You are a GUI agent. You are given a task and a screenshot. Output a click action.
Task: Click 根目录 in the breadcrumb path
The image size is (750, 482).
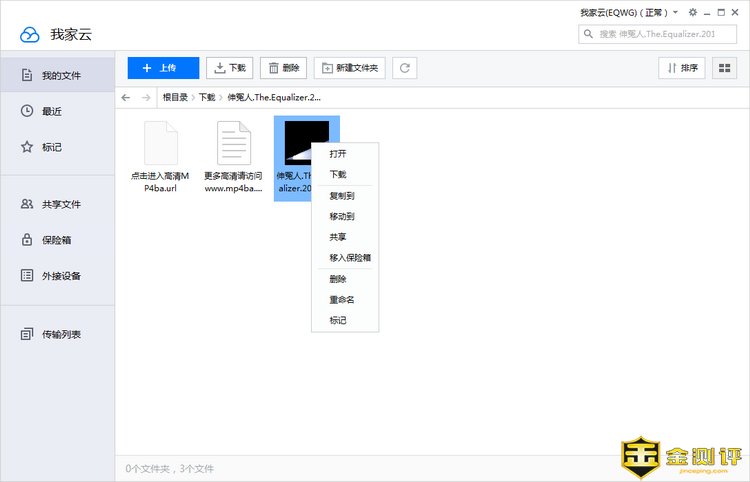(x=175, y=97)
